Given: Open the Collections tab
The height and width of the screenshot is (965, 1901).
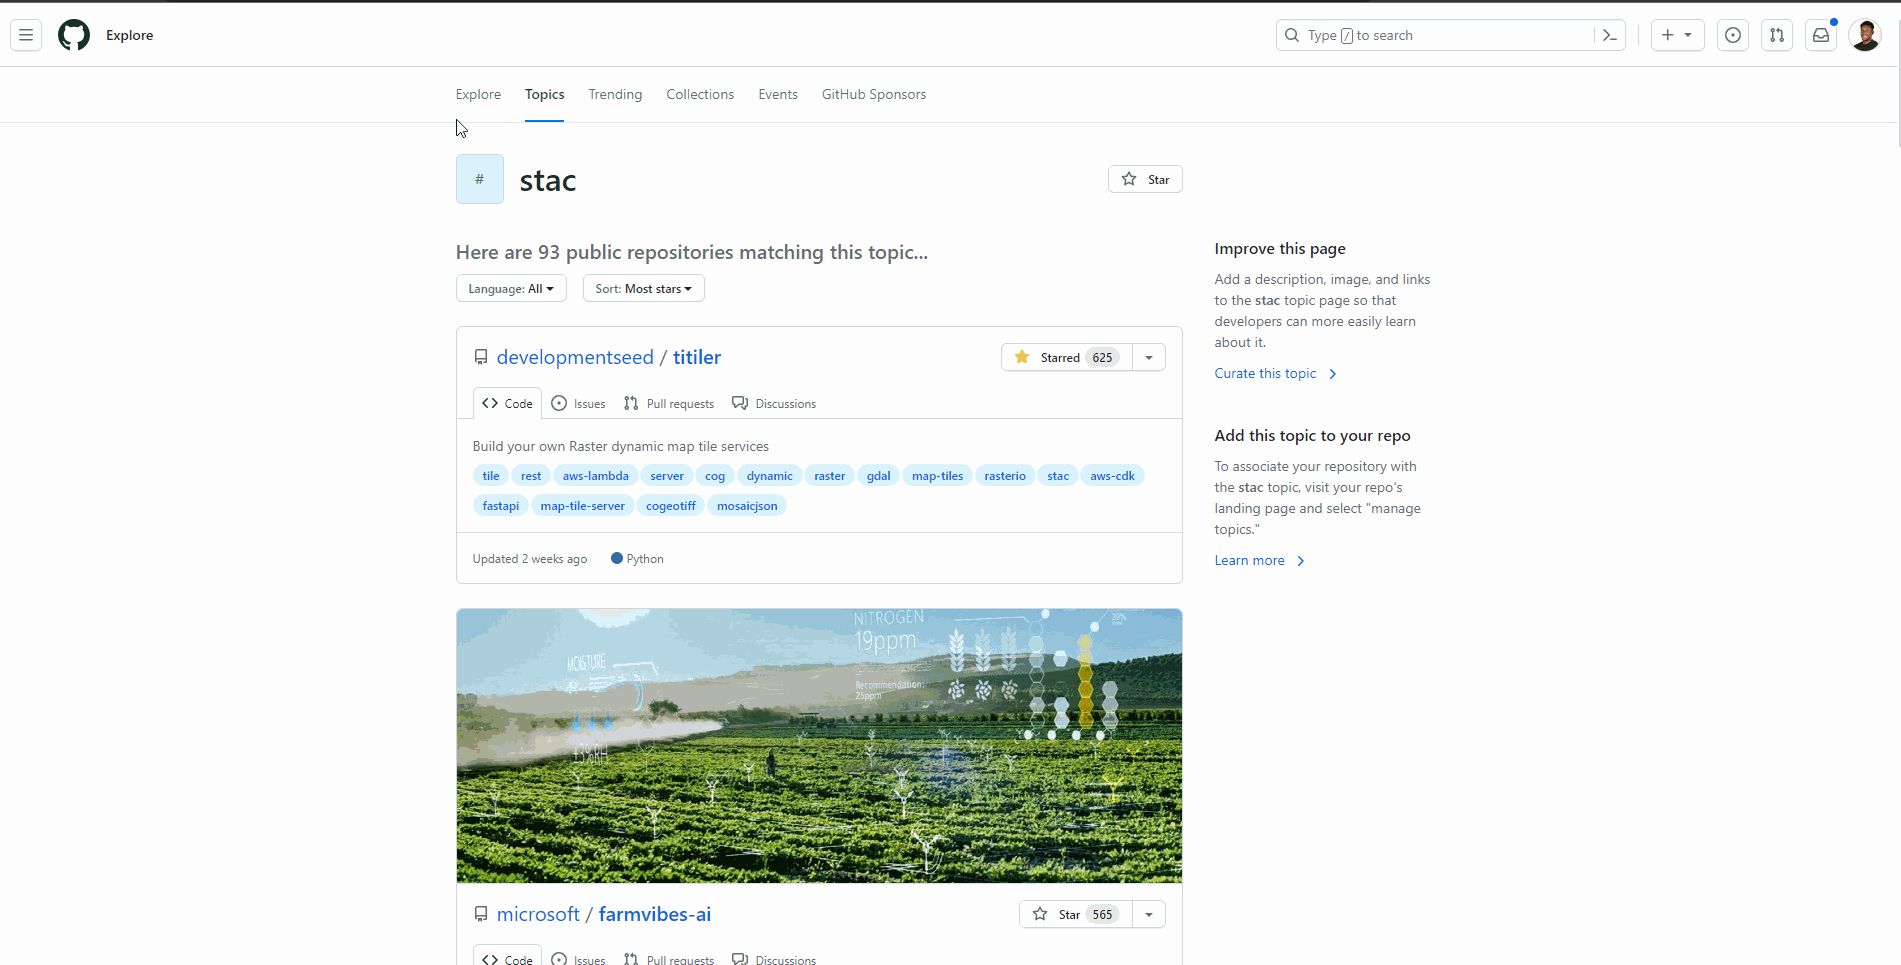Looking at the screenshot, I should coord(700,94).
